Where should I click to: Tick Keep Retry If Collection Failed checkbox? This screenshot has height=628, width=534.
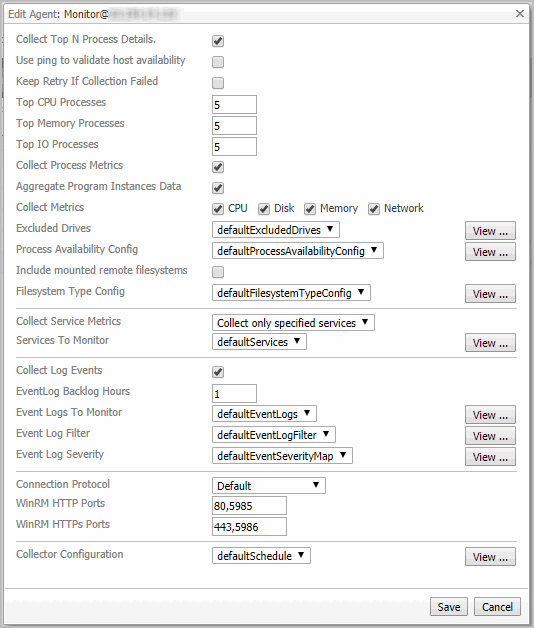point(218,83)
